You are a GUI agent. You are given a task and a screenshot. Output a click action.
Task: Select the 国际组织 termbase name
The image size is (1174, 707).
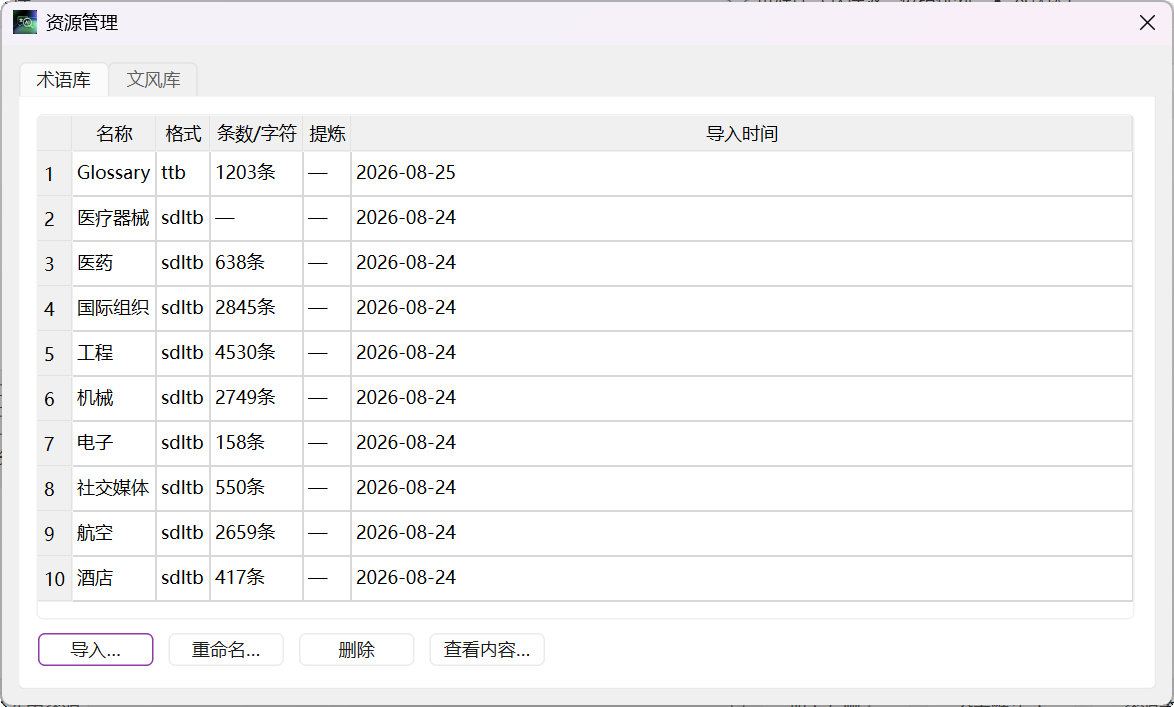tap(114, 308)
